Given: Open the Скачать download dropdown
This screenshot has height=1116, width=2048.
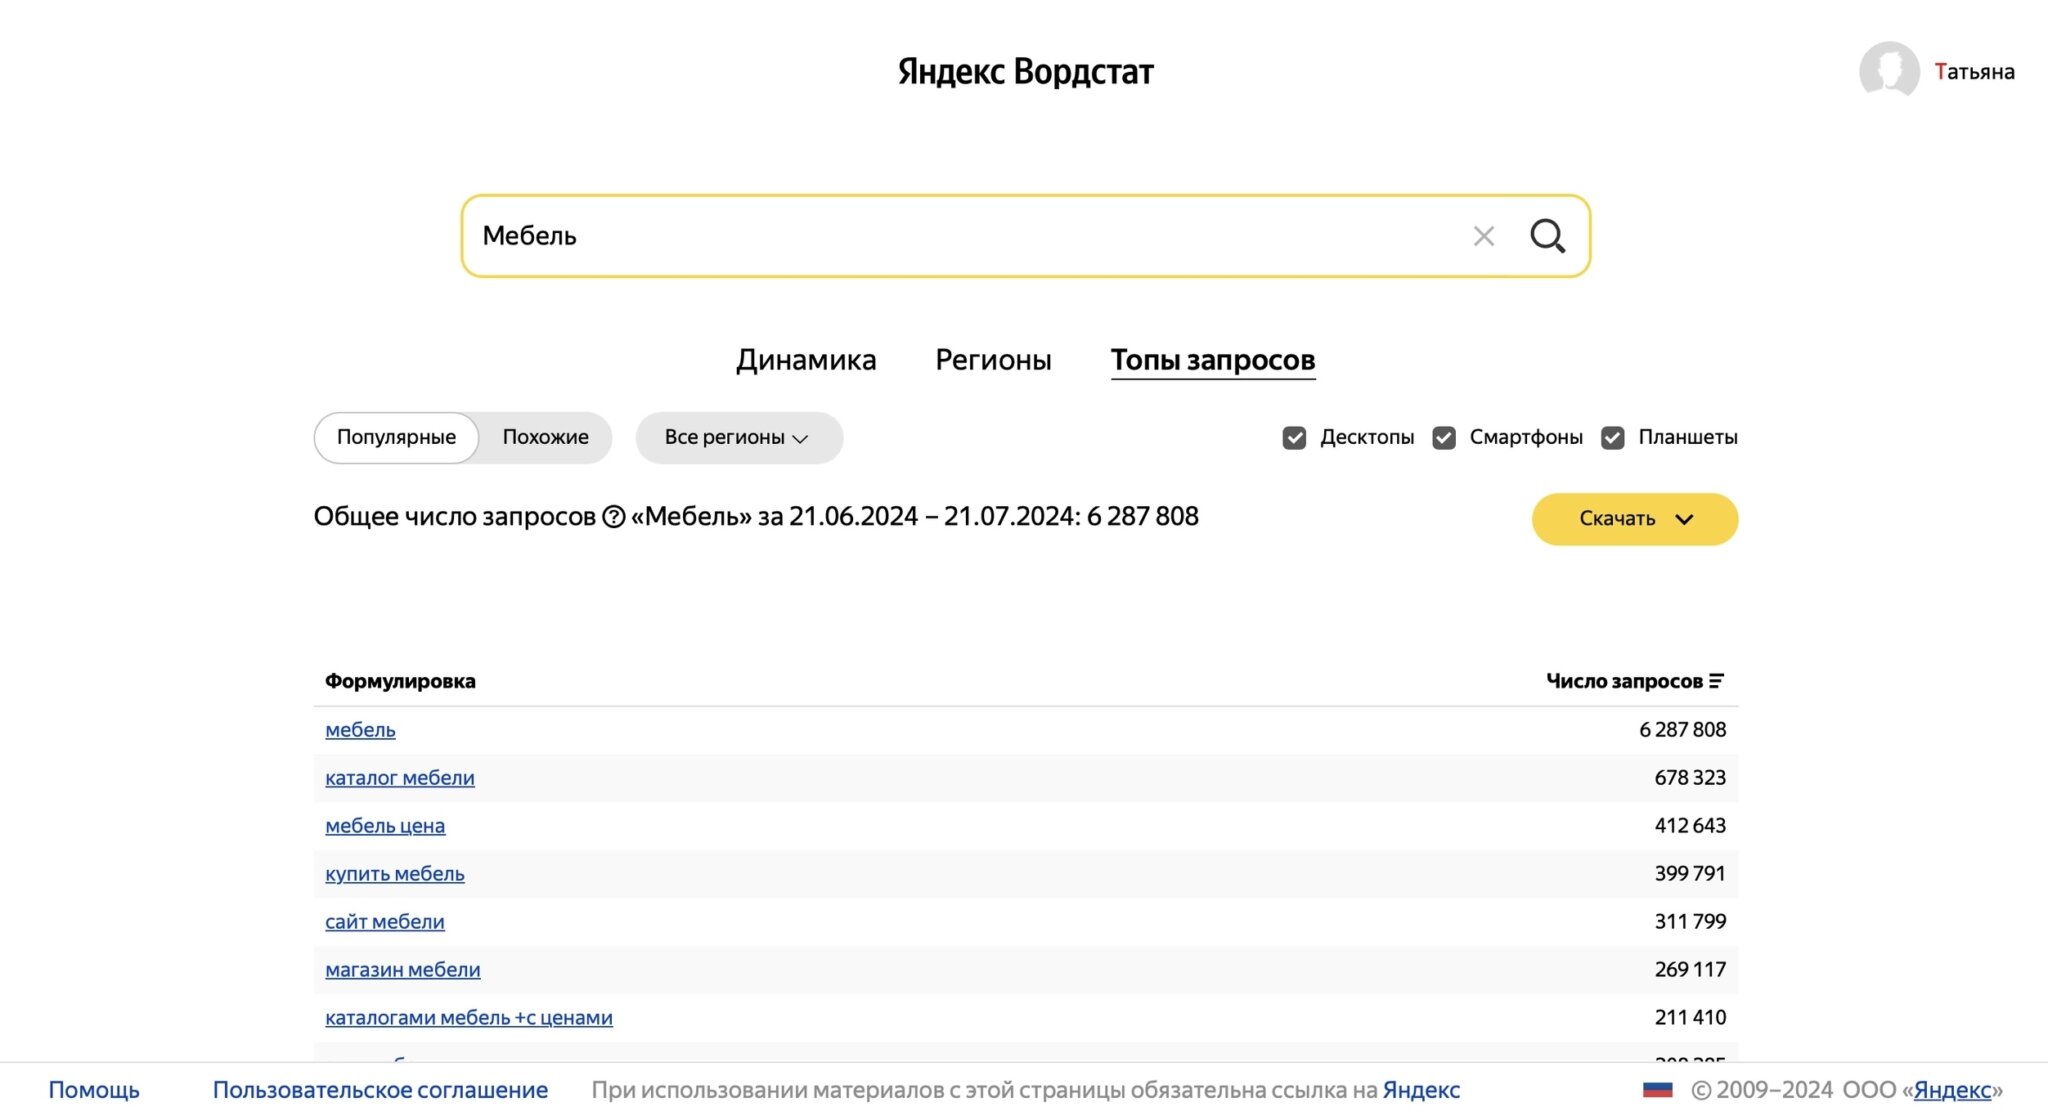Looking at the screenshot, I should tap(1634, 519).
